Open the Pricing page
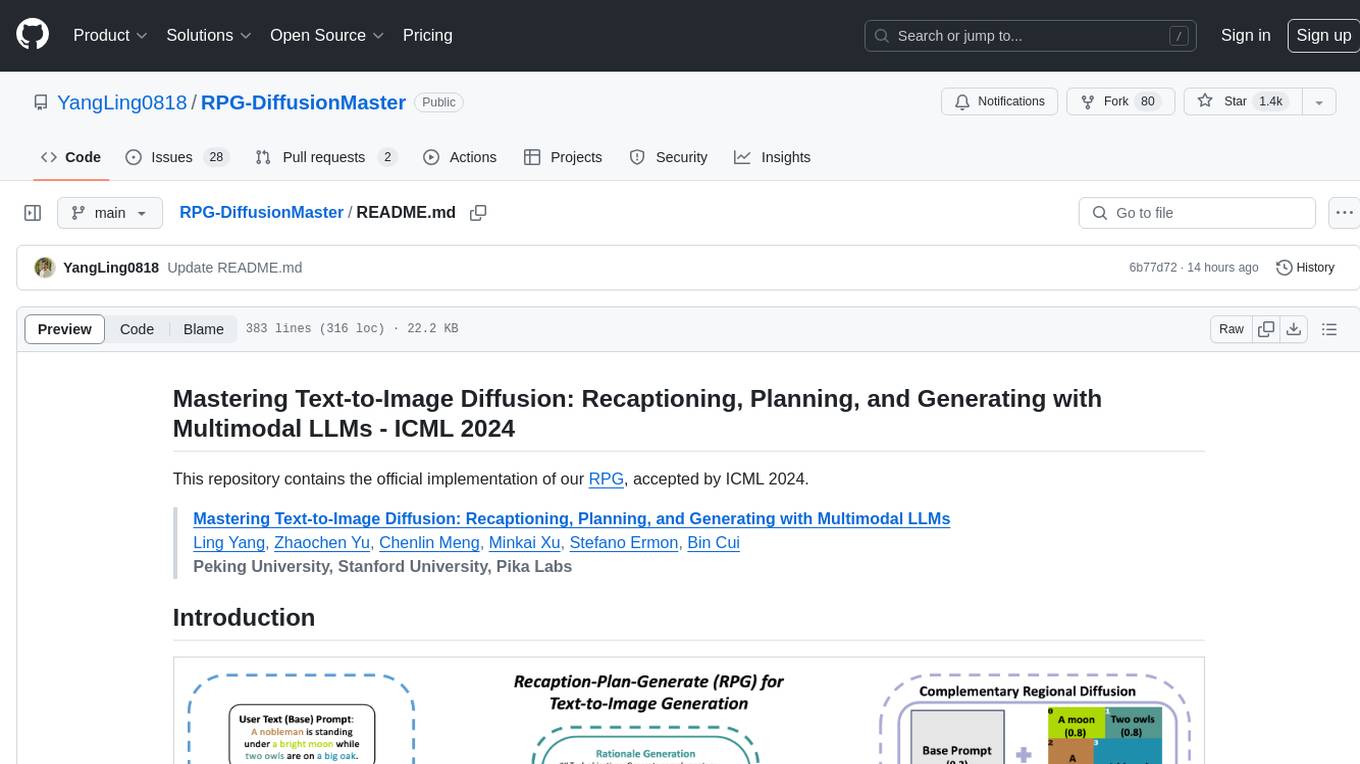Viewport: 1360px width, 764px height. [x=427, y=35]
